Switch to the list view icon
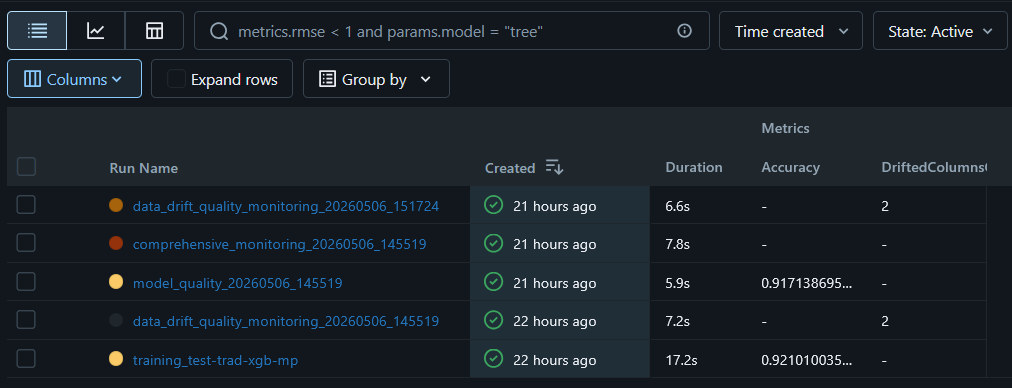 point(37,31)
